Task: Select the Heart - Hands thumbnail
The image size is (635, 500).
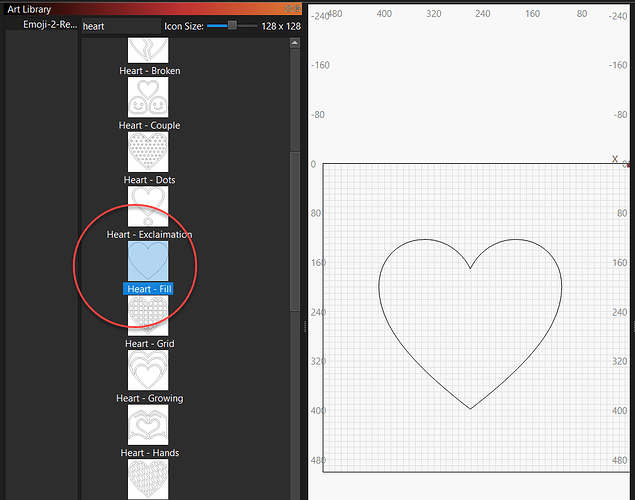Action: (x=148, y=425)
